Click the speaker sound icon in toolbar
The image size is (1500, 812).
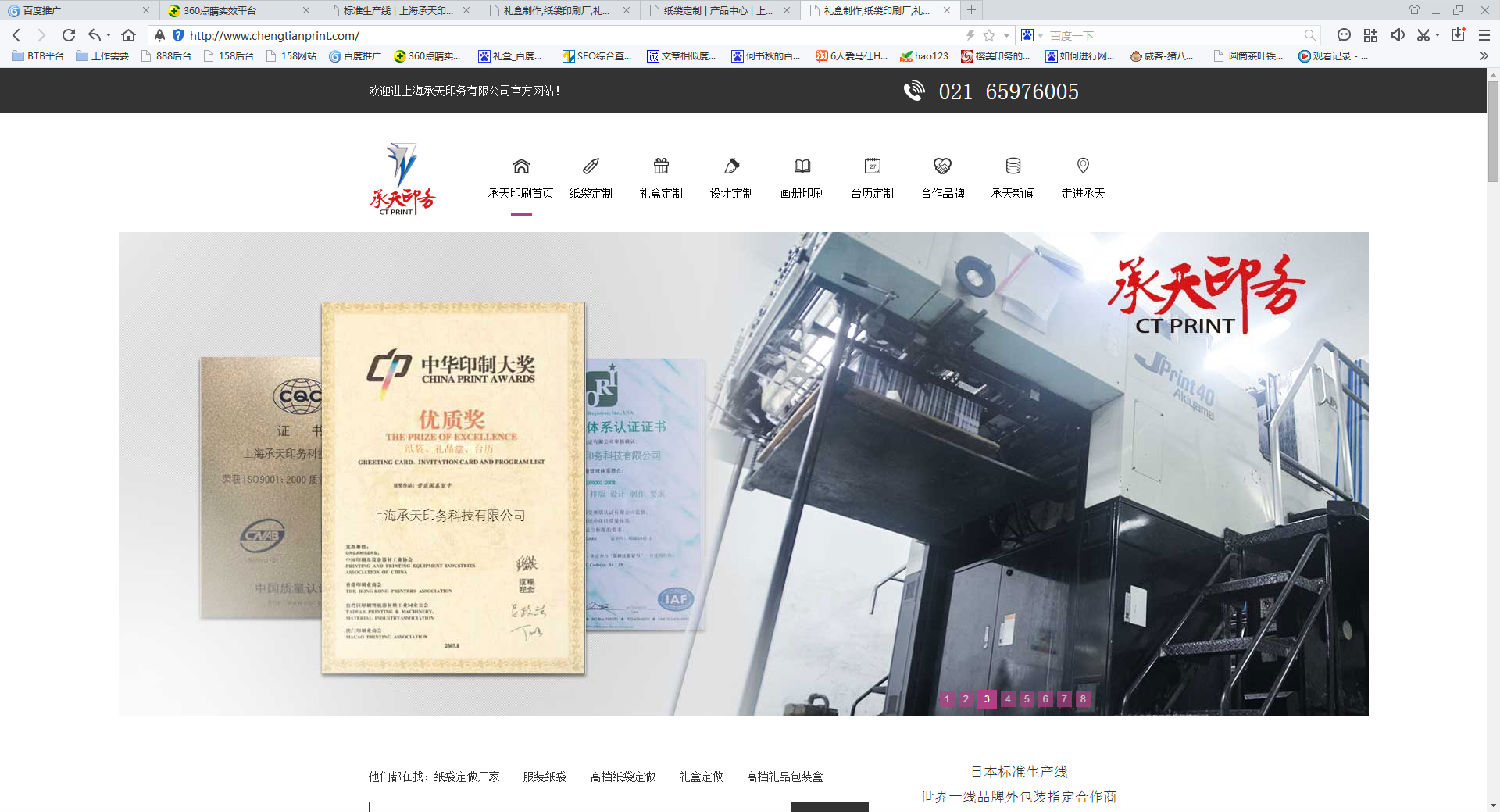[1397, 35]
